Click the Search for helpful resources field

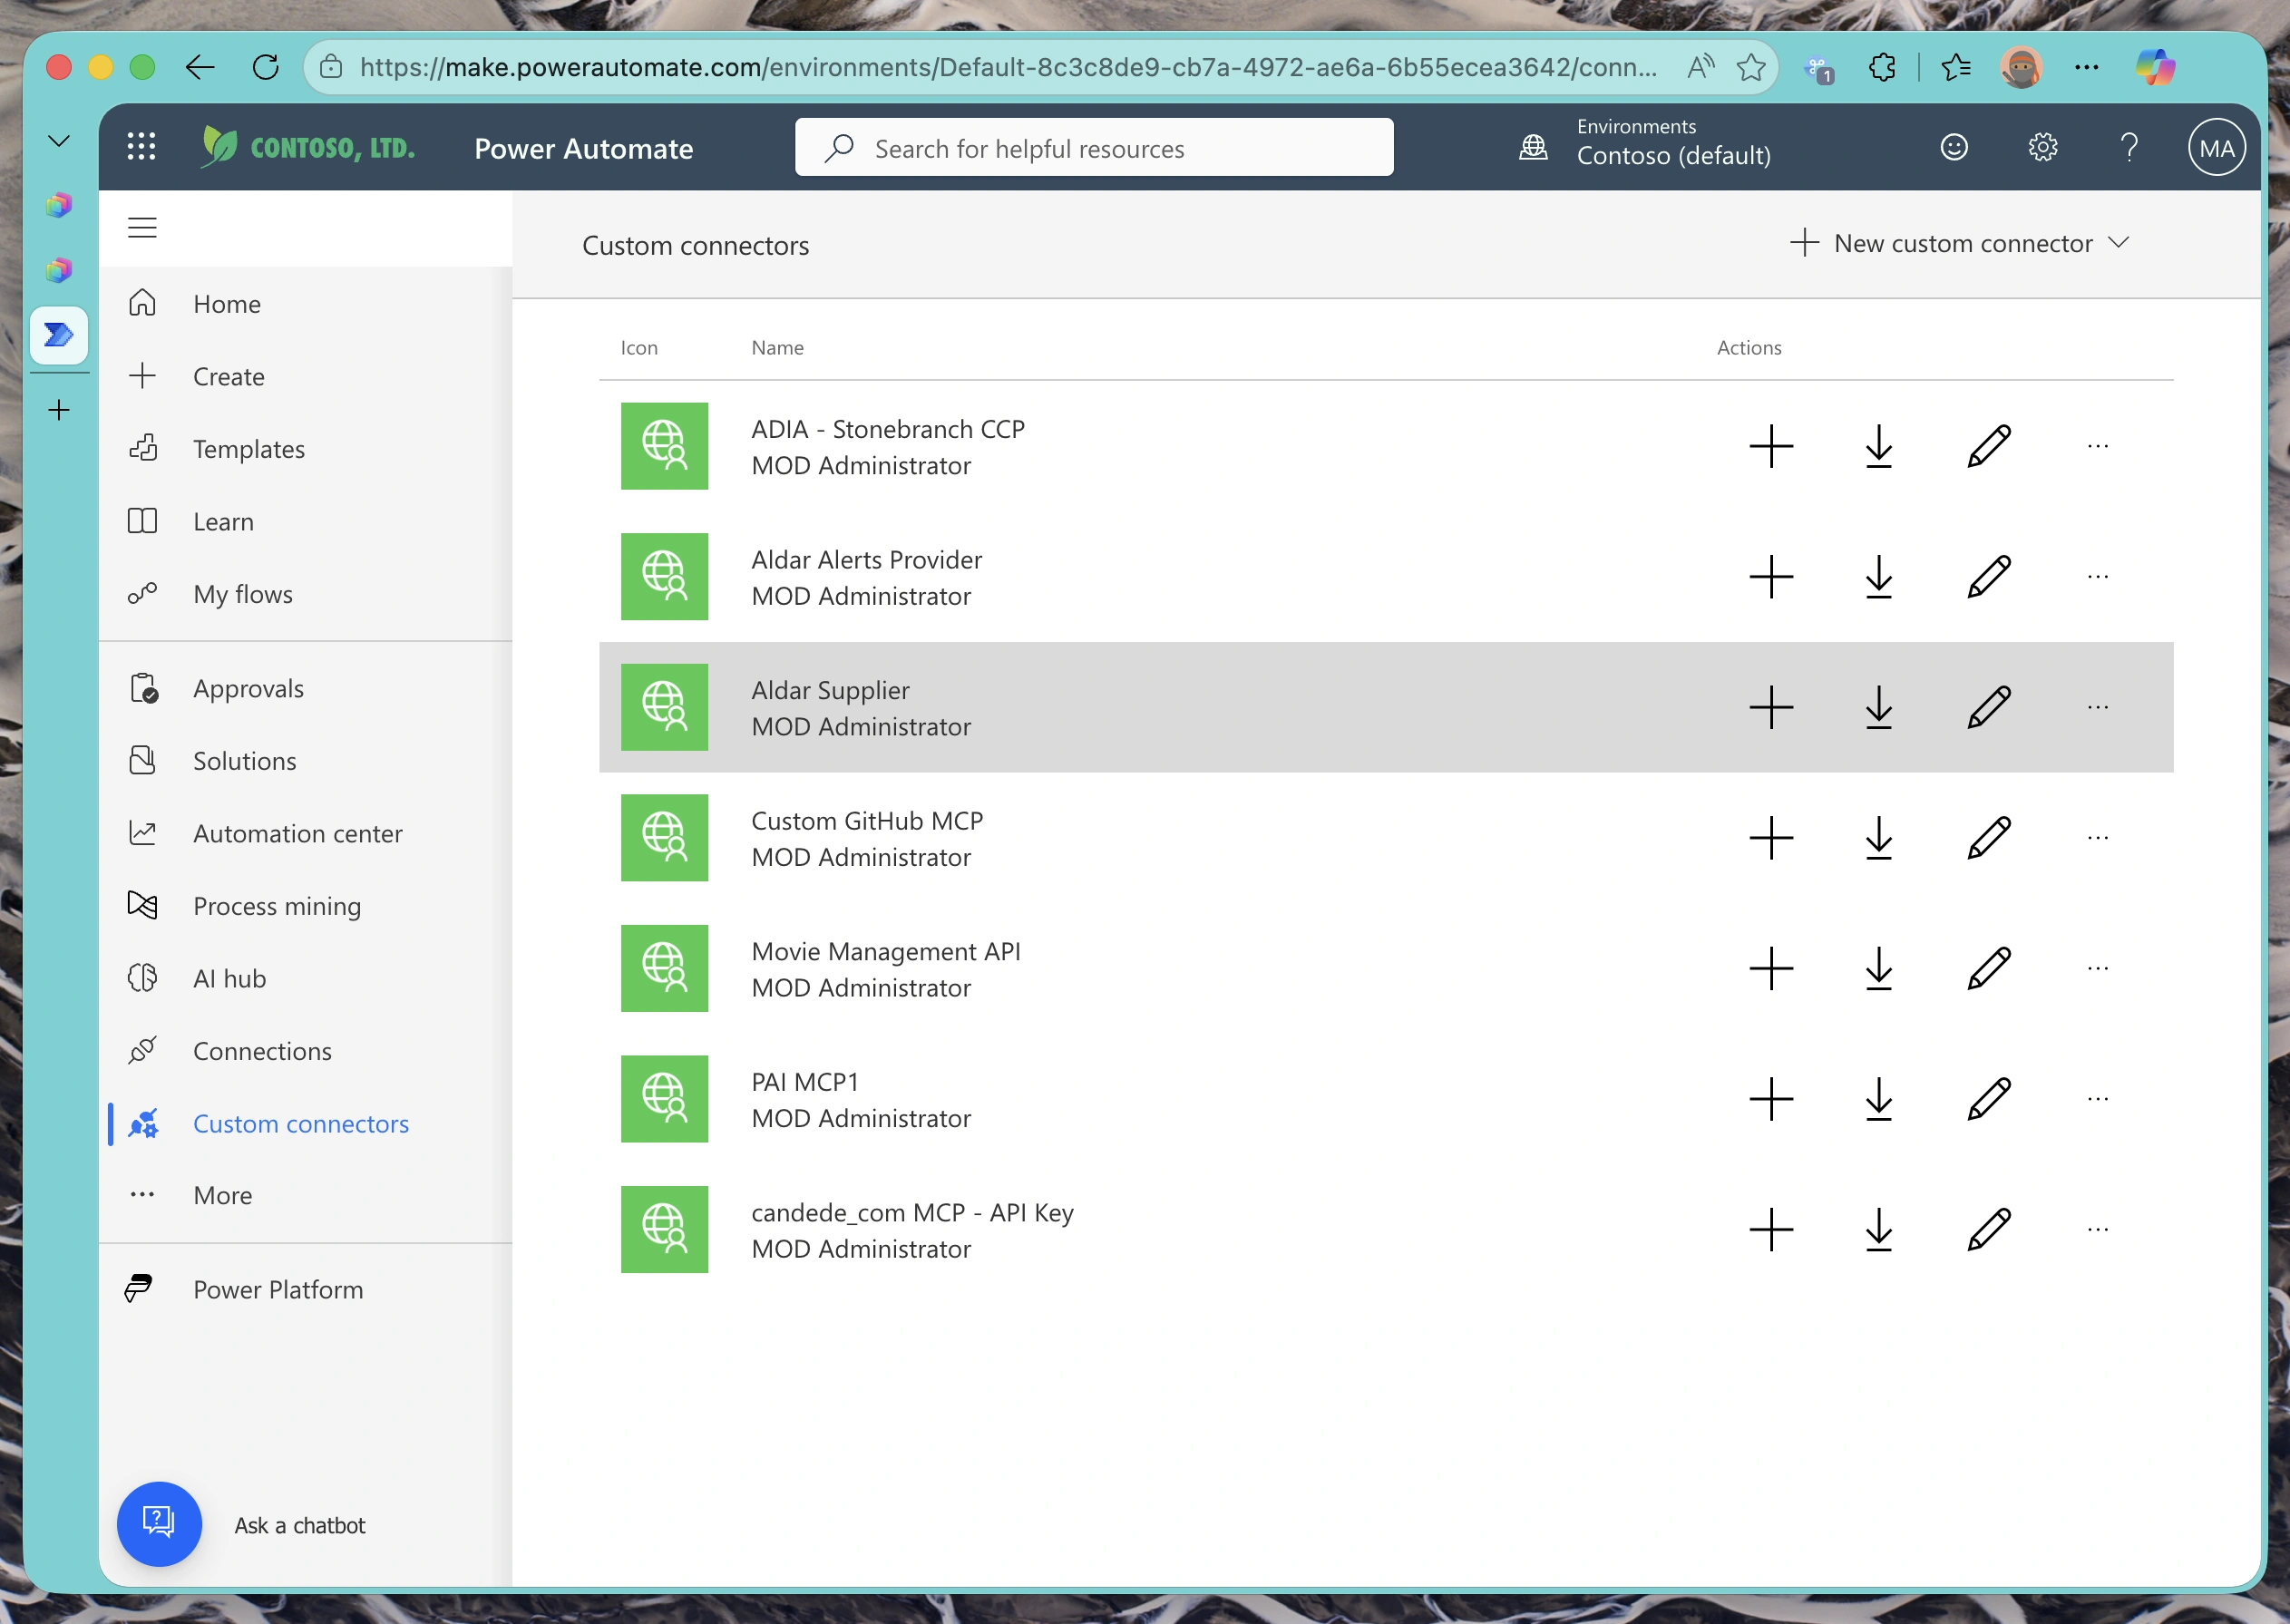coord(1093,148)
